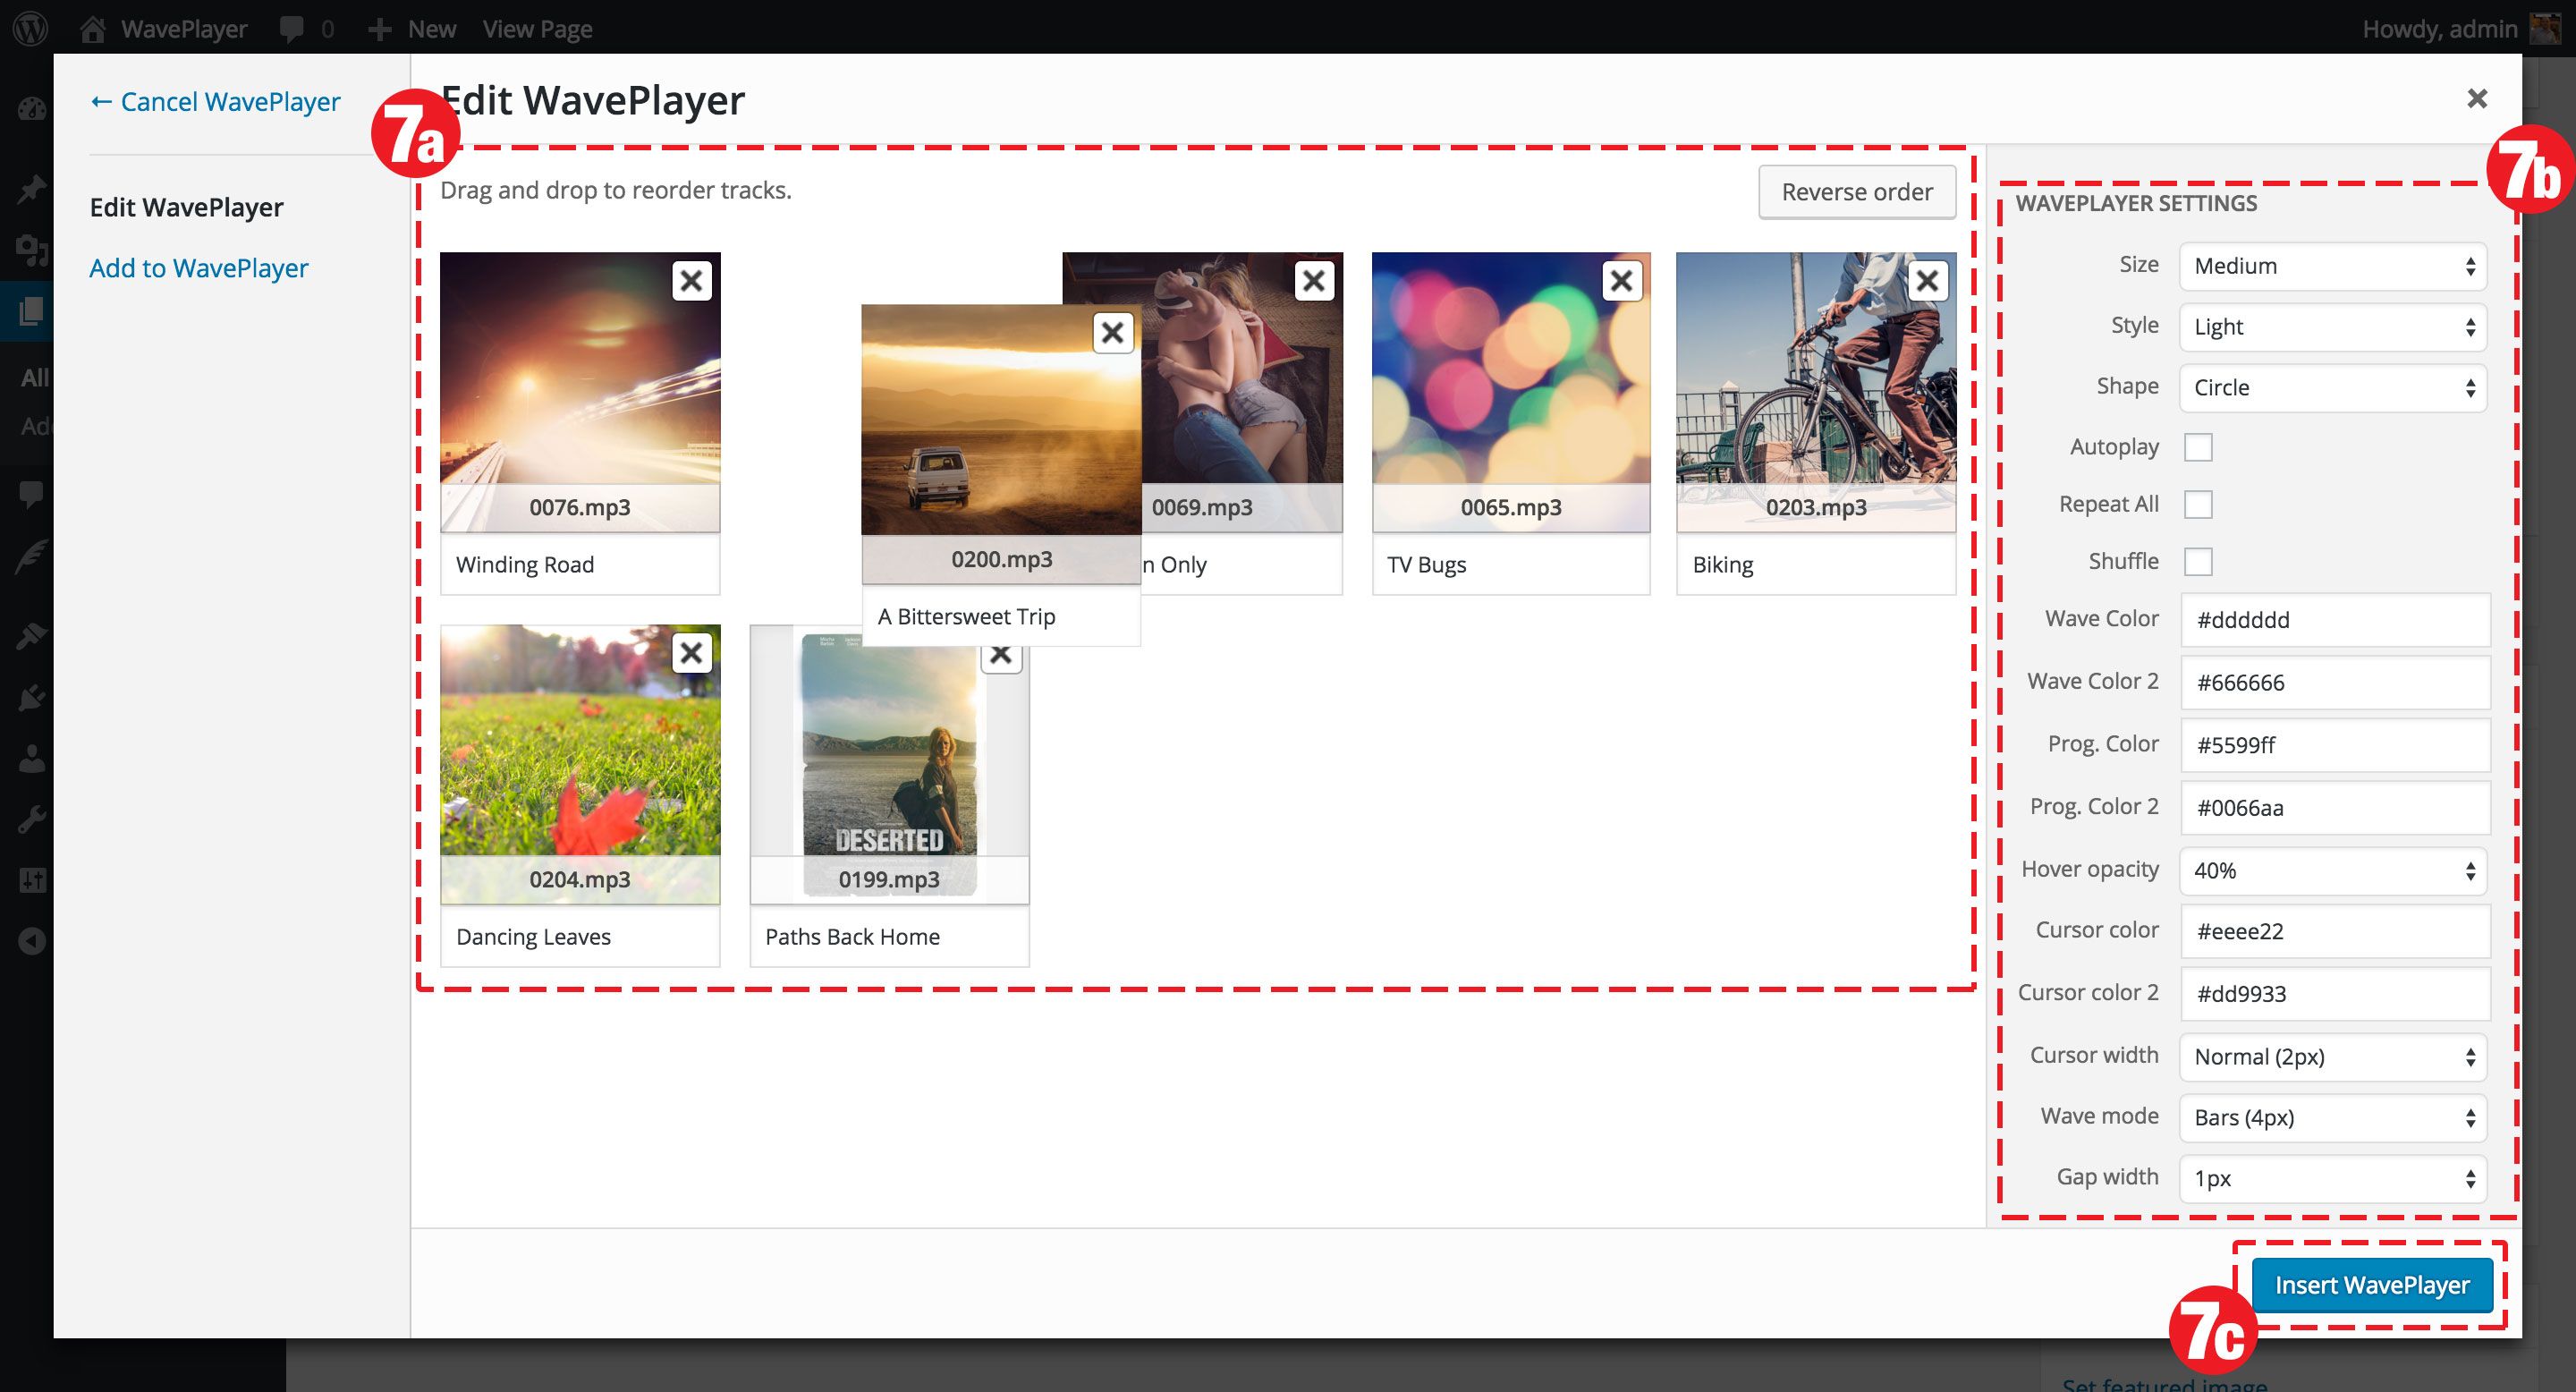Enable the Autoplay checkbox
Screen dimensions: 2576x1392
pos(2198,447)
